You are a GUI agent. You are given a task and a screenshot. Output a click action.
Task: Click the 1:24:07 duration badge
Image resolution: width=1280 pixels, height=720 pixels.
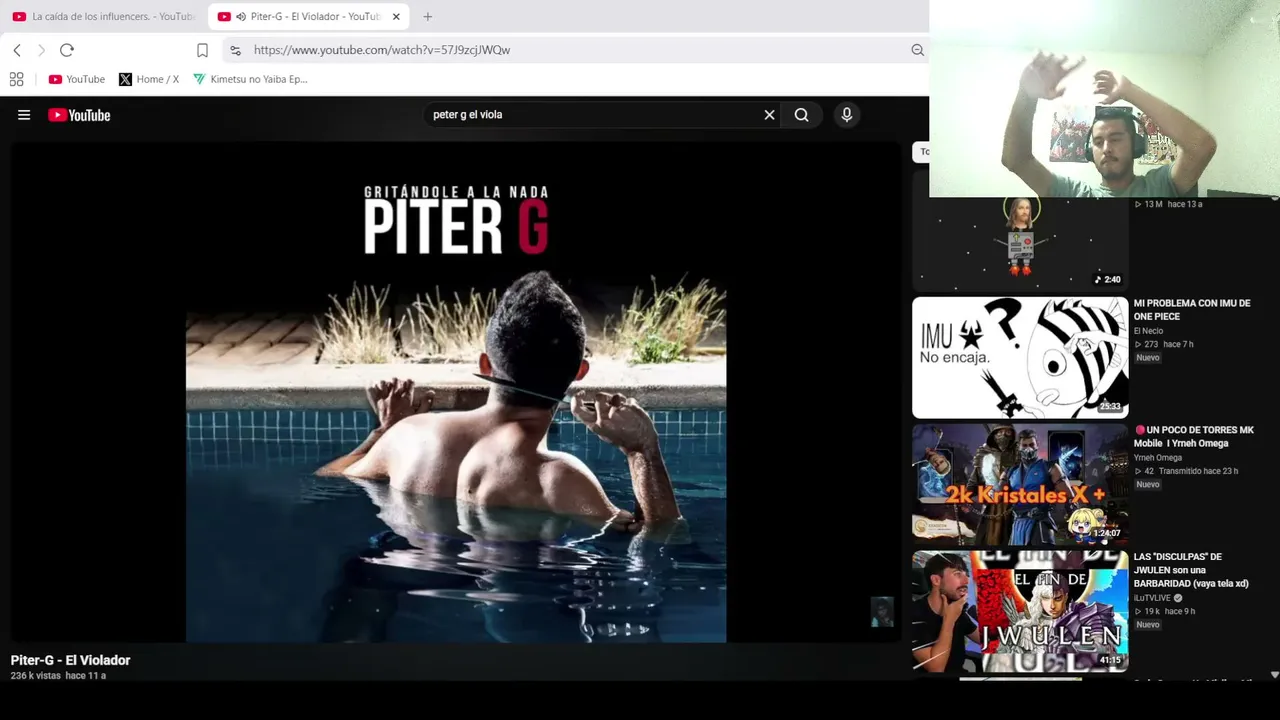point(1107,533)
